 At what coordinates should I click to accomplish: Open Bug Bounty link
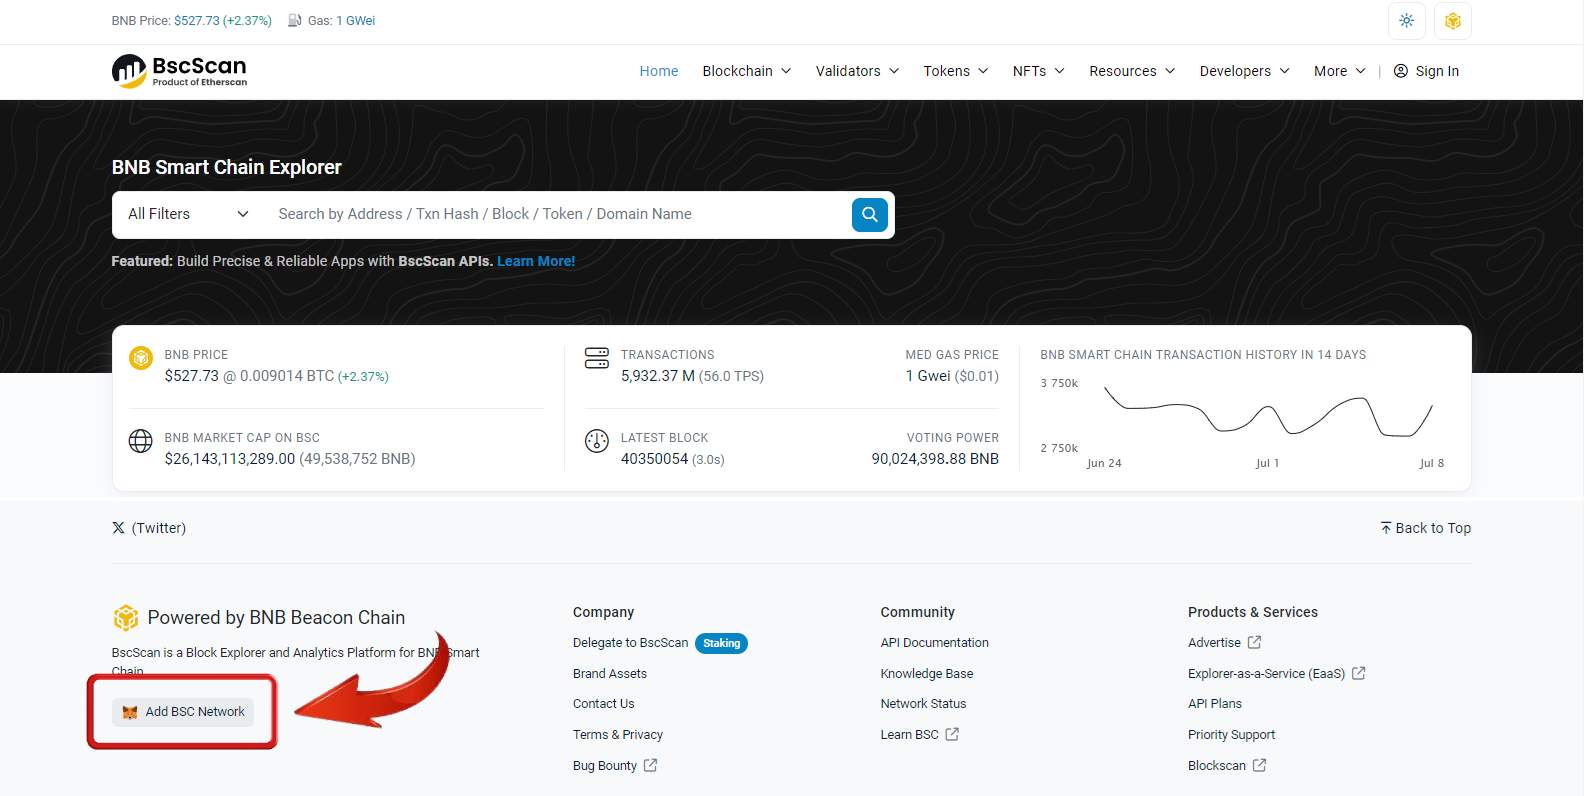pyautogui.click(x=605, y=766)
